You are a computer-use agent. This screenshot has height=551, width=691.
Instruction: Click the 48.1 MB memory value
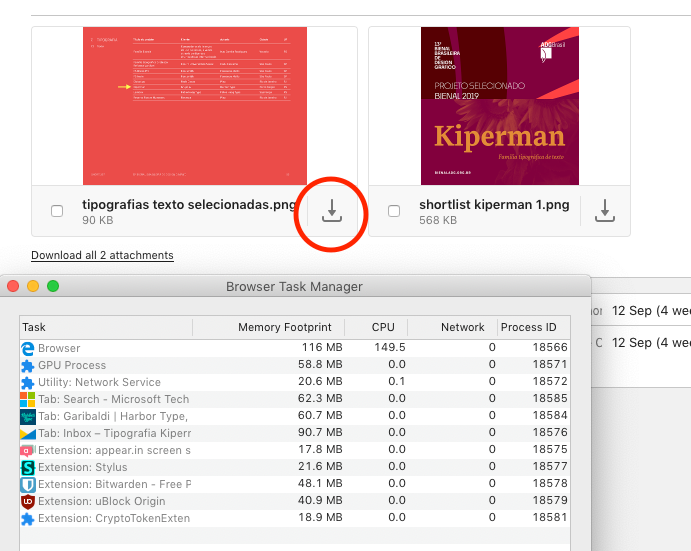click(320, 484)
